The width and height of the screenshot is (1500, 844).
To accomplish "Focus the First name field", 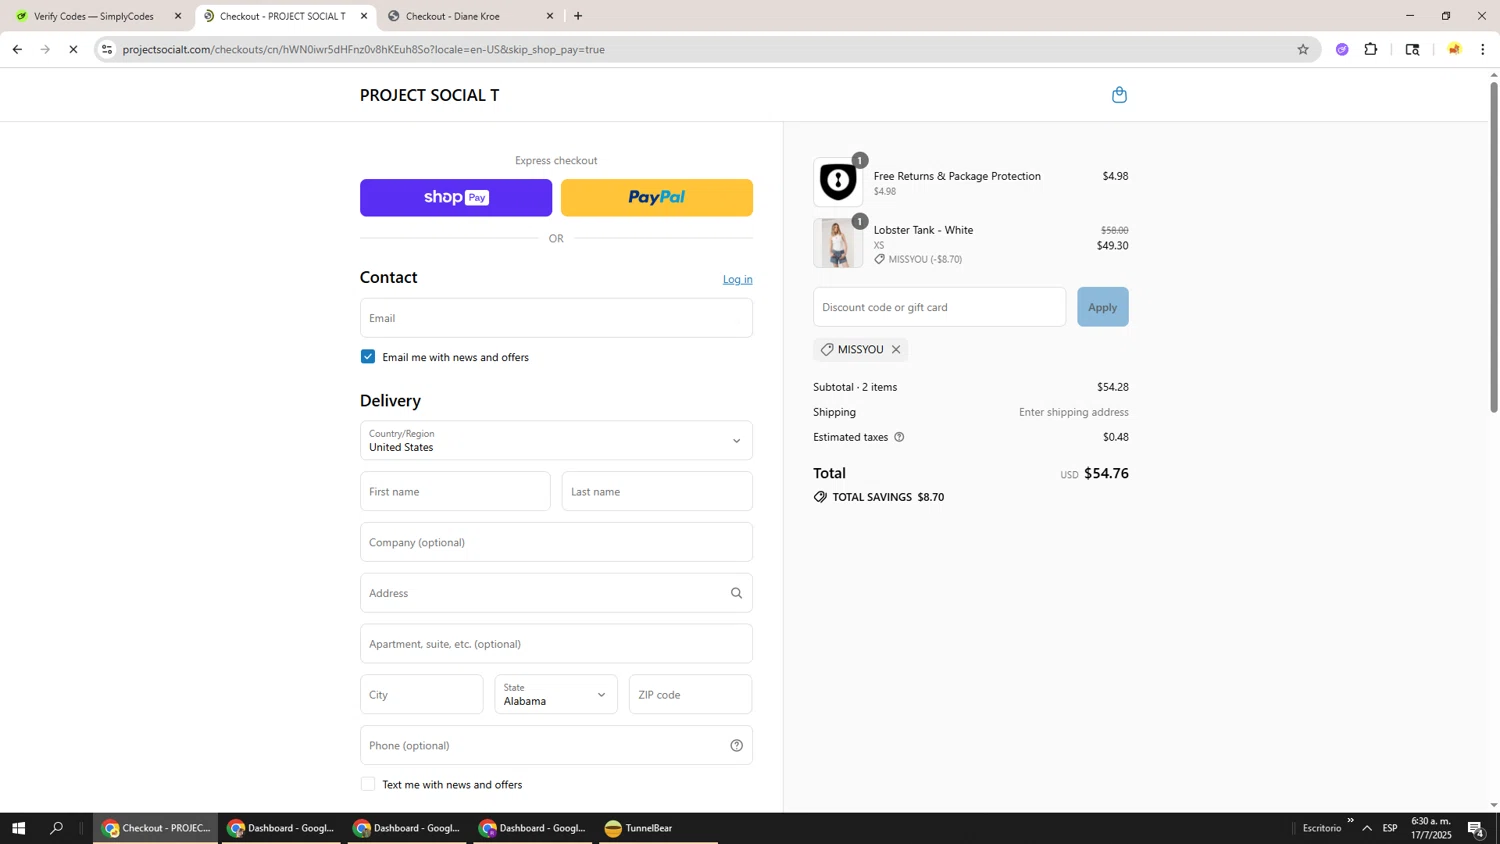I will pyautogui.click(x=455, y=492).
